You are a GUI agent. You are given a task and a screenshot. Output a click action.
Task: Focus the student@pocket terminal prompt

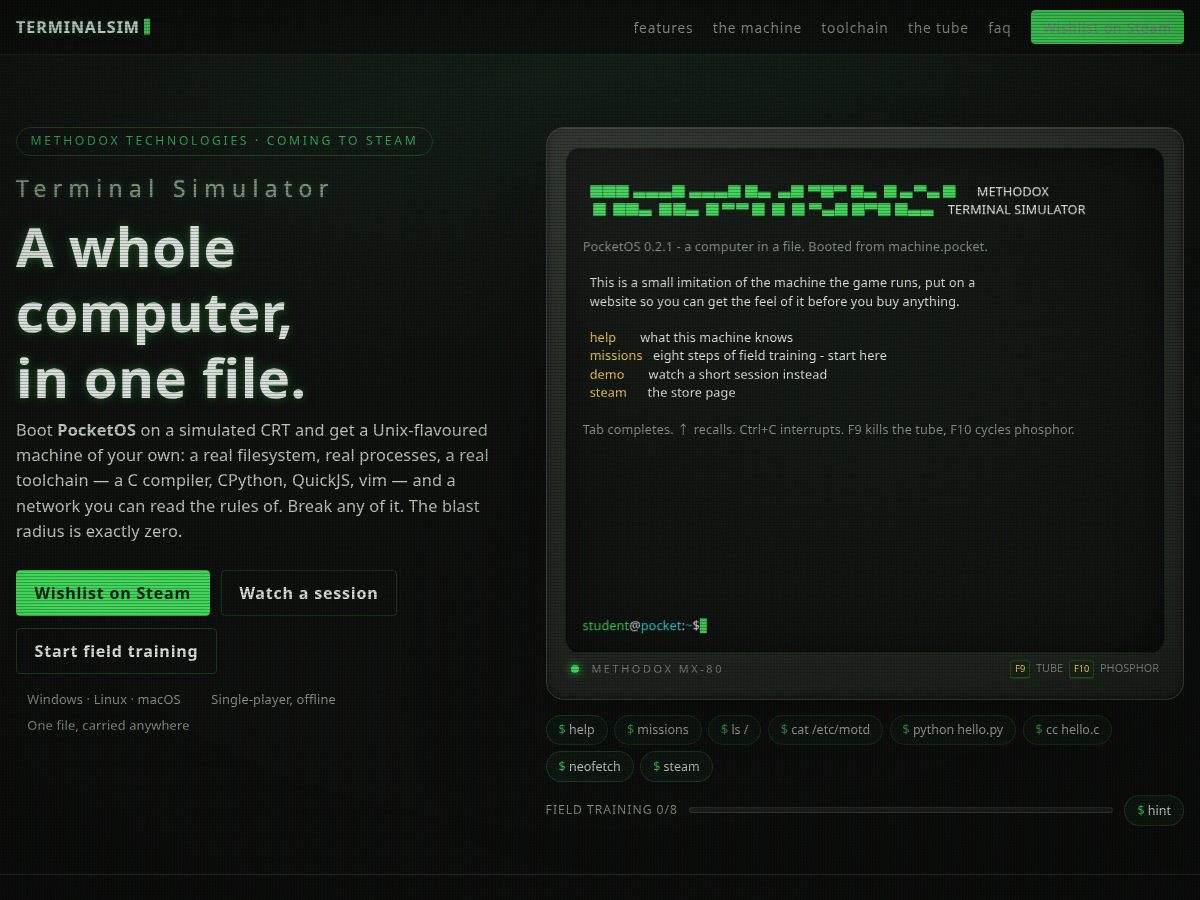pos(645,626)
